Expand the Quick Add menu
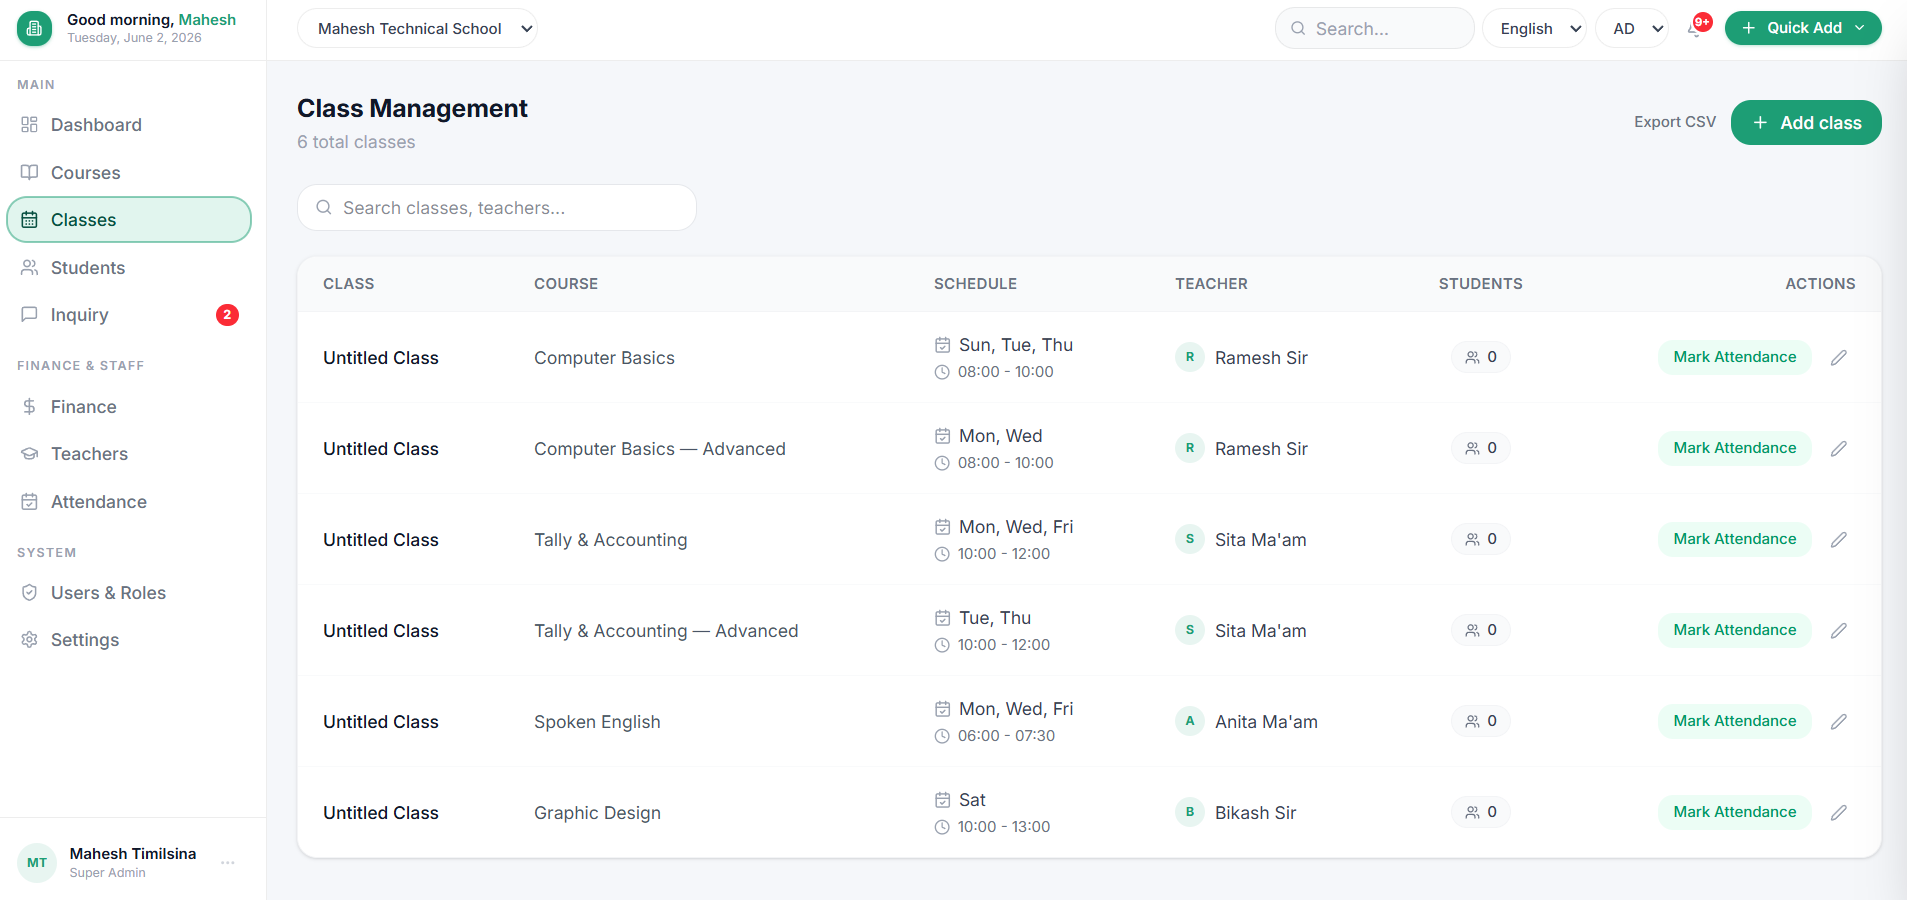 (1803, 28)
